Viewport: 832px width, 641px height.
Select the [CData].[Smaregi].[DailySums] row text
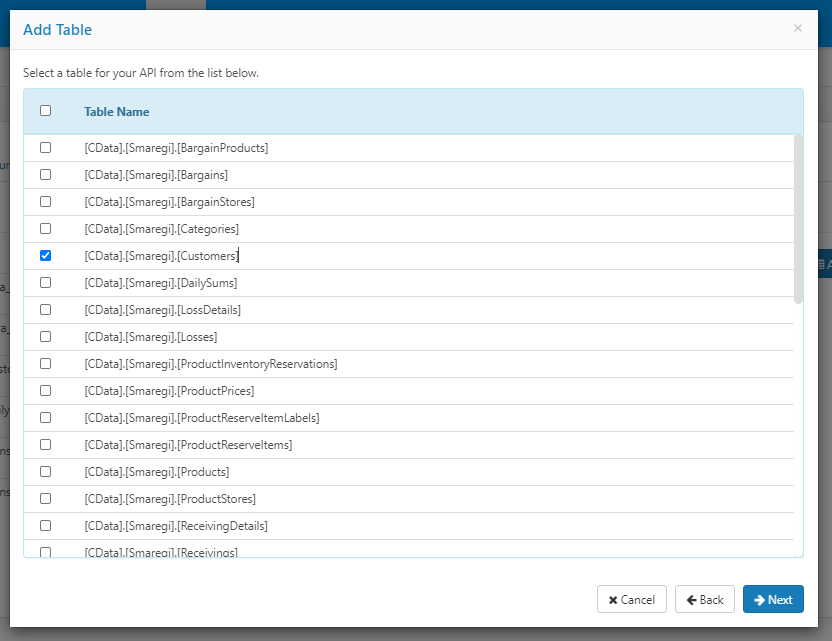coord(161,283)
